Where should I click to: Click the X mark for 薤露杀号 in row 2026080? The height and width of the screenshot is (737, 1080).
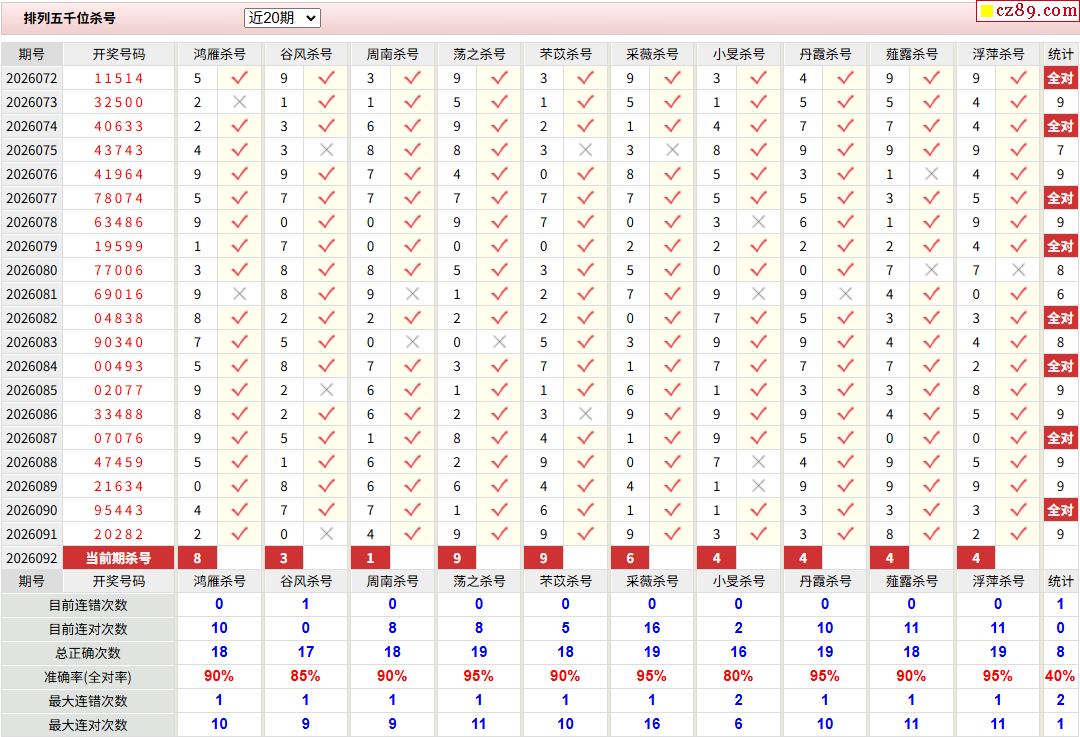[931, 270]
